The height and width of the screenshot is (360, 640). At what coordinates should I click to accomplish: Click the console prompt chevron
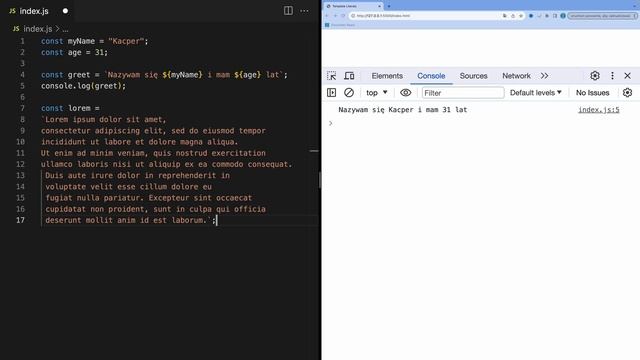331,123
